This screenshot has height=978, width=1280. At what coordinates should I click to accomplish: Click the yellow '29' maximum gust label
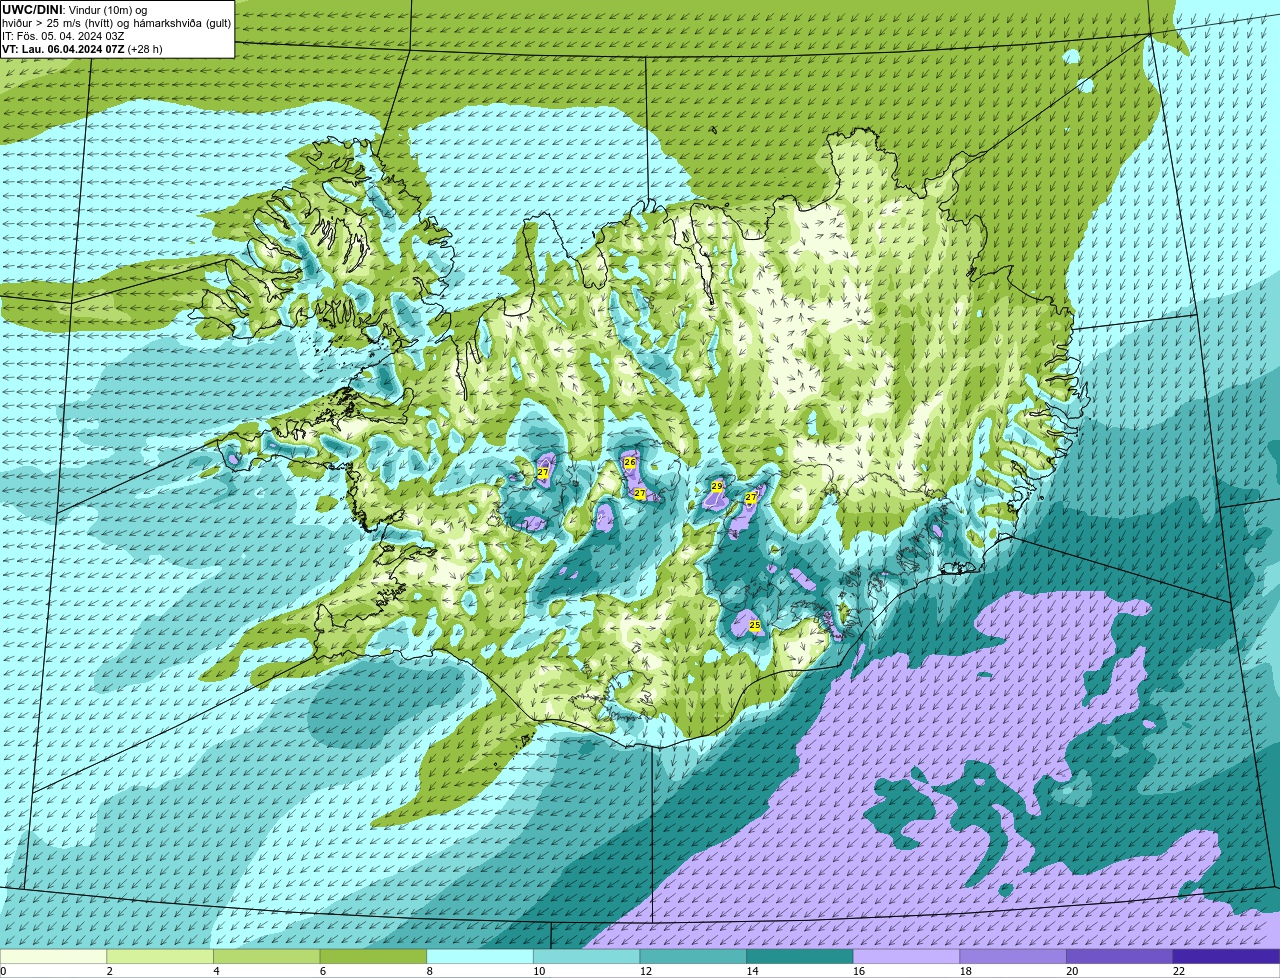click(717, 486)
